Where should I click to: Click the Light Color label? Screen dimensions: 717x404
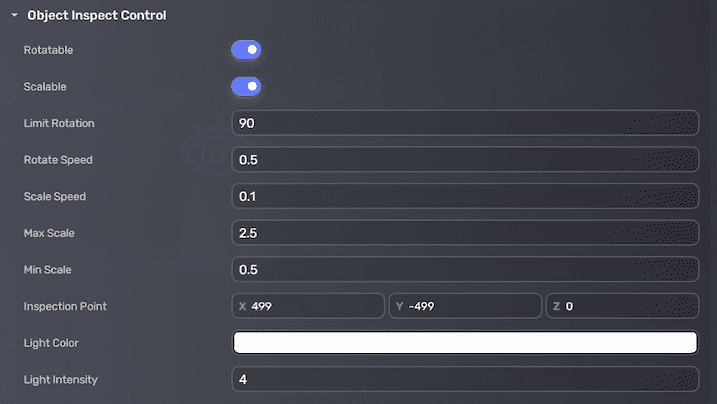pos(52,343)
